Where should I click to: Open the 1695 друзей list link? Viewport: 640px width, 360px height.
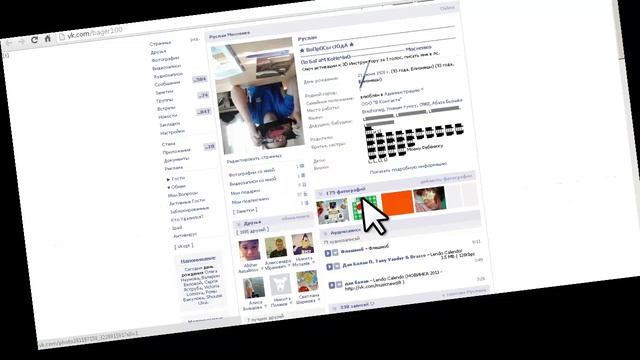click(252, 231)
